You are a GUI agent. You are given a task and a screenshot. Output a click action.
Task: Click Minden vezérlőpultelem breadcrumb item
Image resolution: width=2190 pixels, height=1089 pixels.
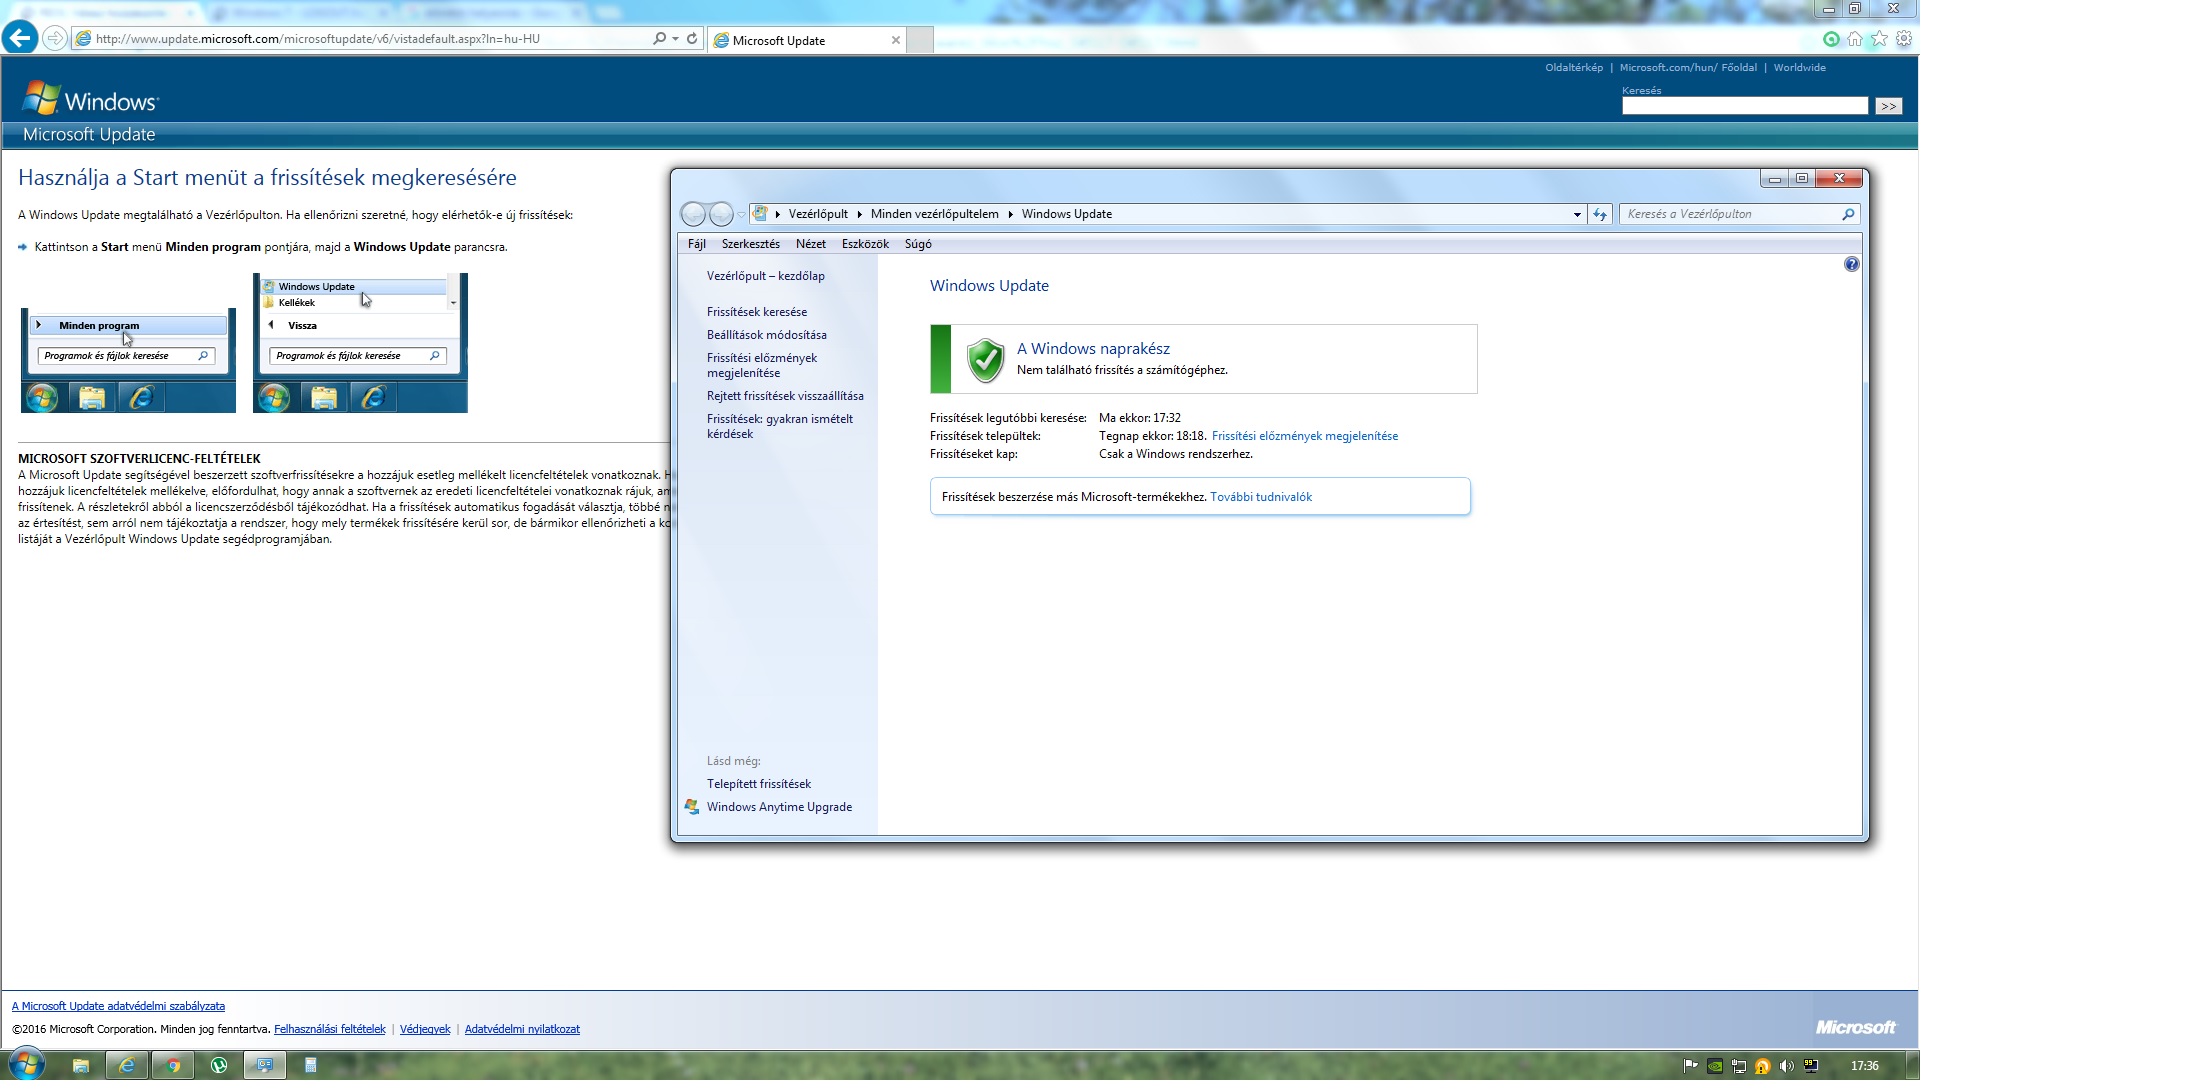(934, 214)
